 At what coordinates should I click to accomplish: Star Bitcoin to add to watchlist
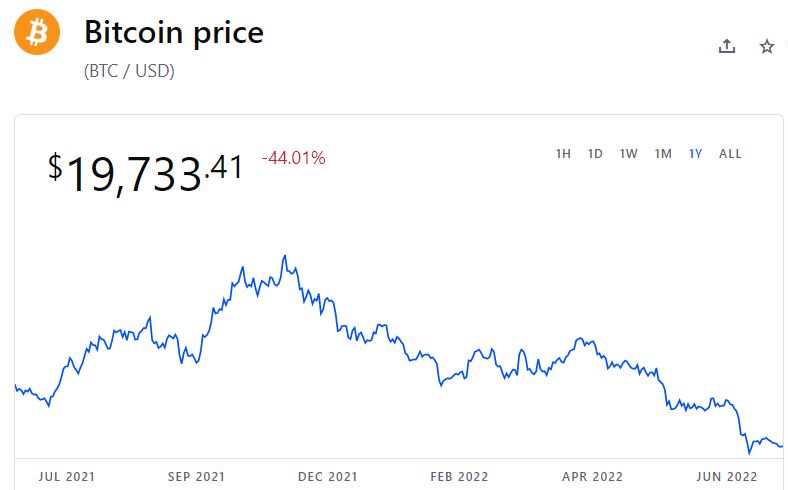(x=767, y=46)
